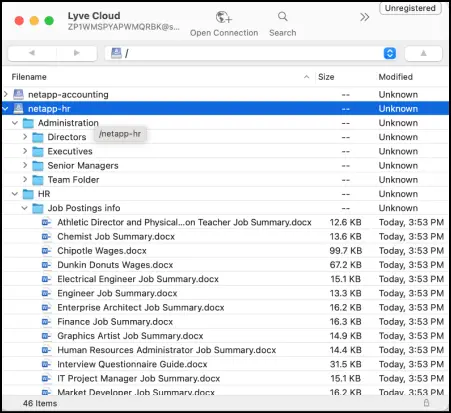Click the Open Connection globe icon

[223, 17]
